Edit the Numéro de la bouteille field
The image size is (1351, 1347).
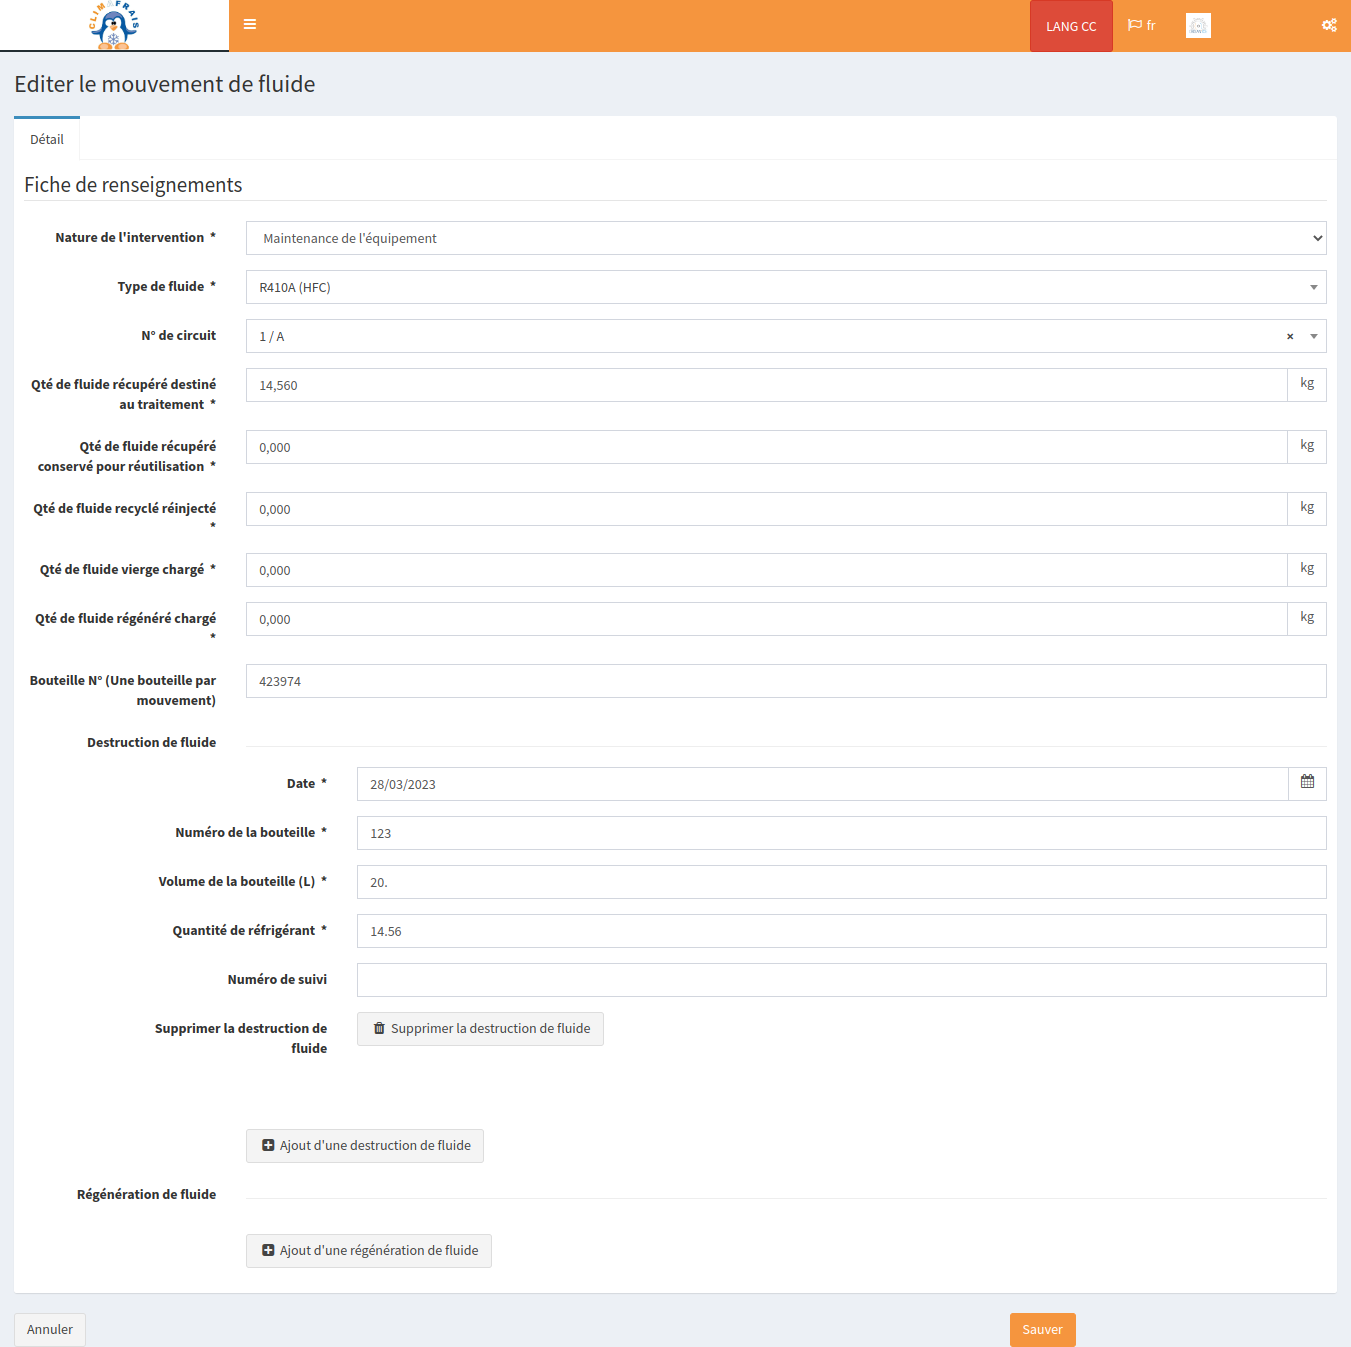842,833
